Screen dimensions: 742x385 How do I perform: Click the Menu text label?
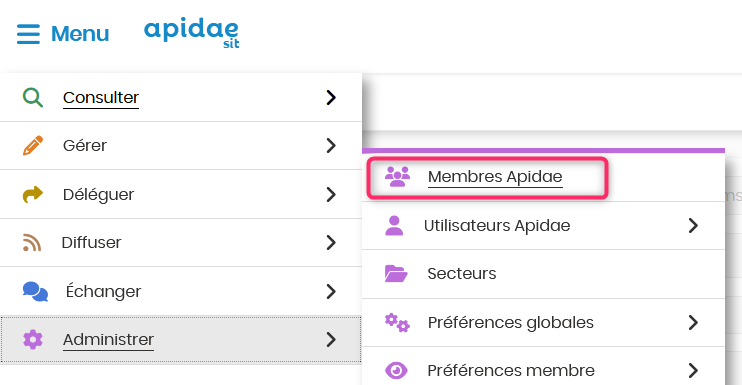point(80,34)
